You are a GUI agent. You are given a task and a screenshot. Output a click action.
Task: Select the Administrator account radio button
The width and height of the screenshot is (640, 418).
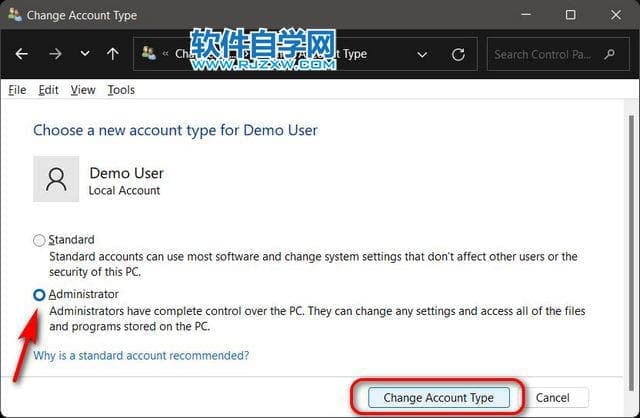click(x=39, y=295)
